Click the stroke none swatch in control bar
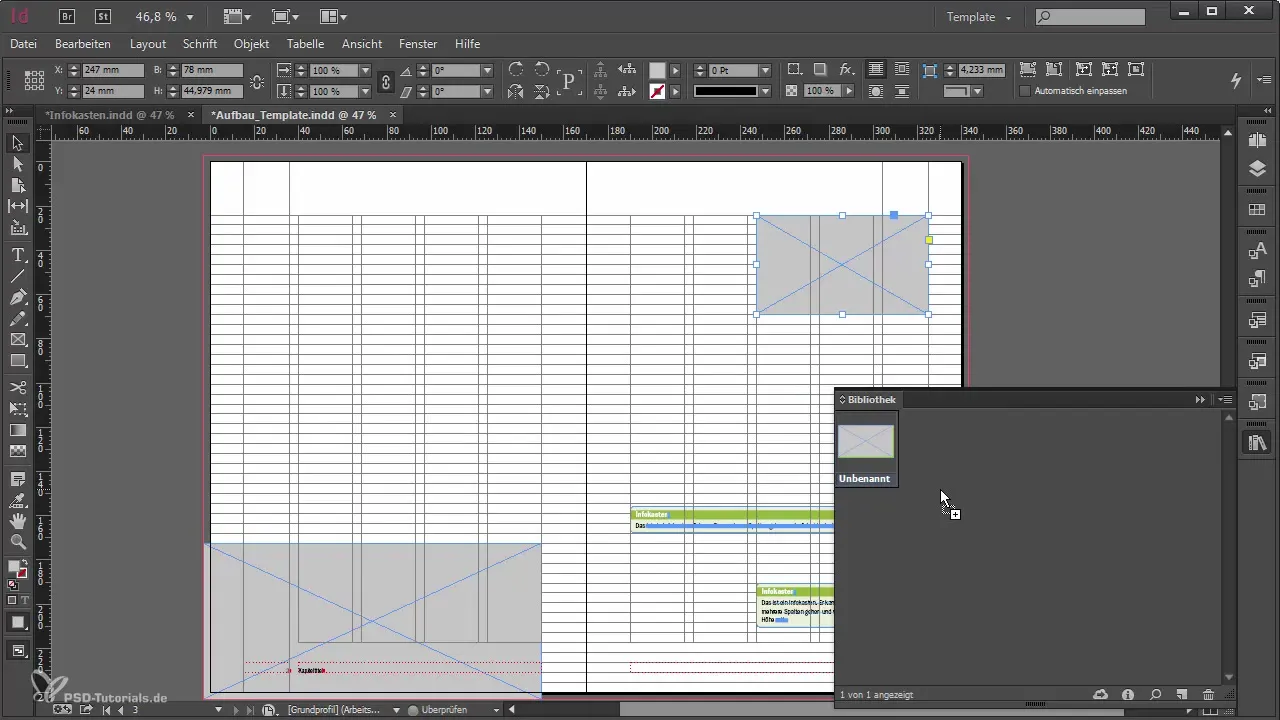 [657, 91]
